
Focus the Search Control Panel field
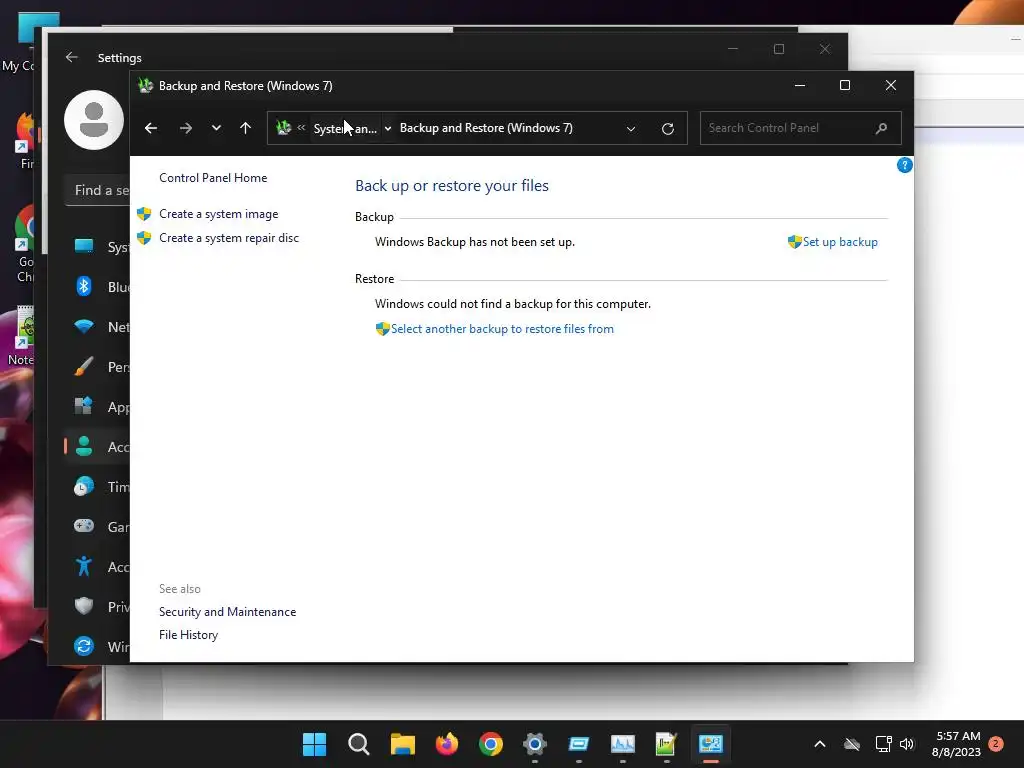click(801, 128)
